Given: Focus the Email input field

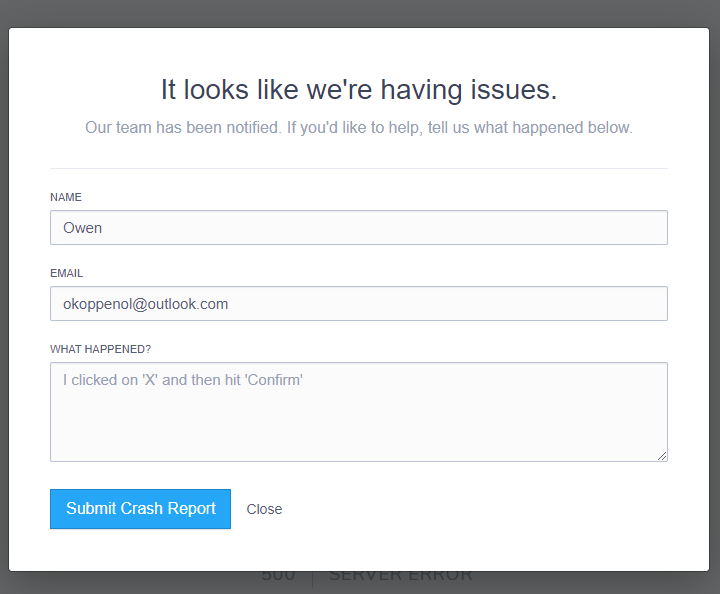Looking at the screenshot, I should point(358,304).
